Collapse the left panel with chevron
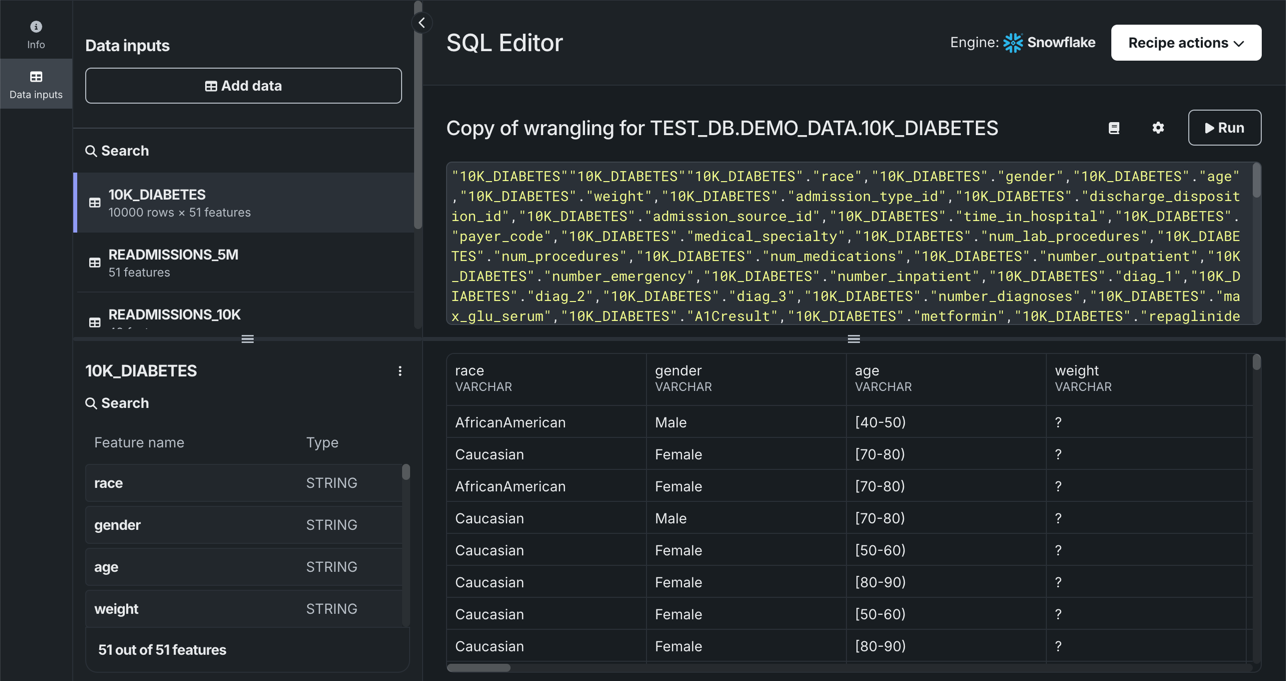This screenshot has width=1286, height=681. (422, 22)
